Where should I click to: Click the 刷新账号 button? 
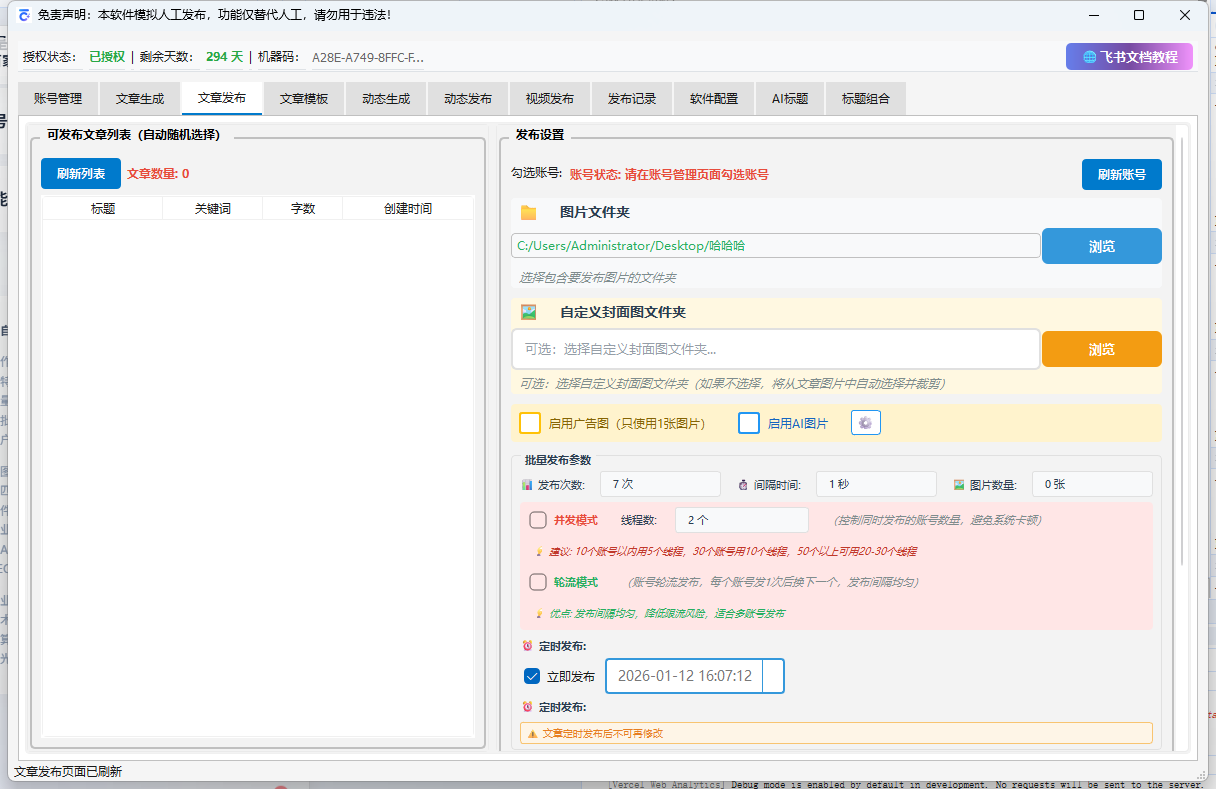pyautogui.click(x=1121, y=173)
